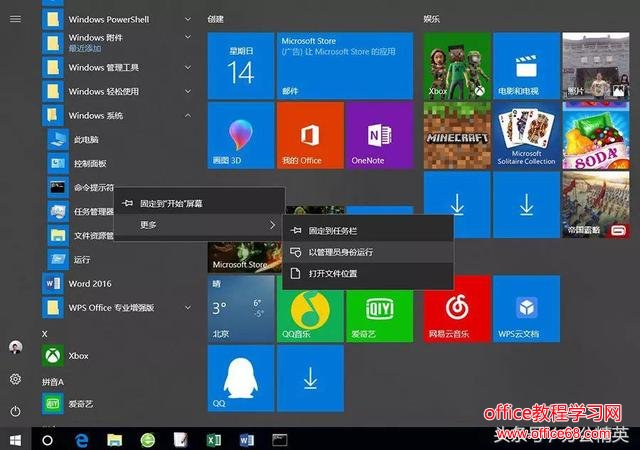Launch the Minecraft tile
The width and height of the screenshot is (640, 450).
pyautogui.click(x=457, y=136)
